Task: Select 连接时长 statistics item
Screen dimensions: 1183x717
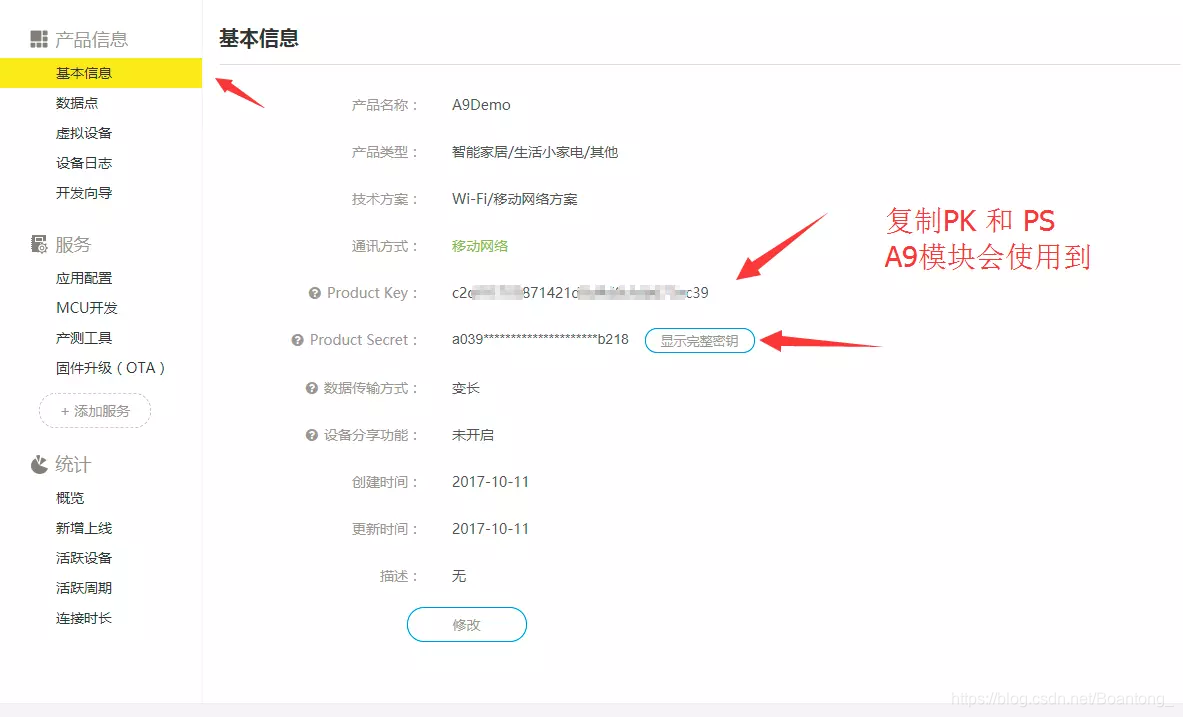Action: click(x=83, y=618)
